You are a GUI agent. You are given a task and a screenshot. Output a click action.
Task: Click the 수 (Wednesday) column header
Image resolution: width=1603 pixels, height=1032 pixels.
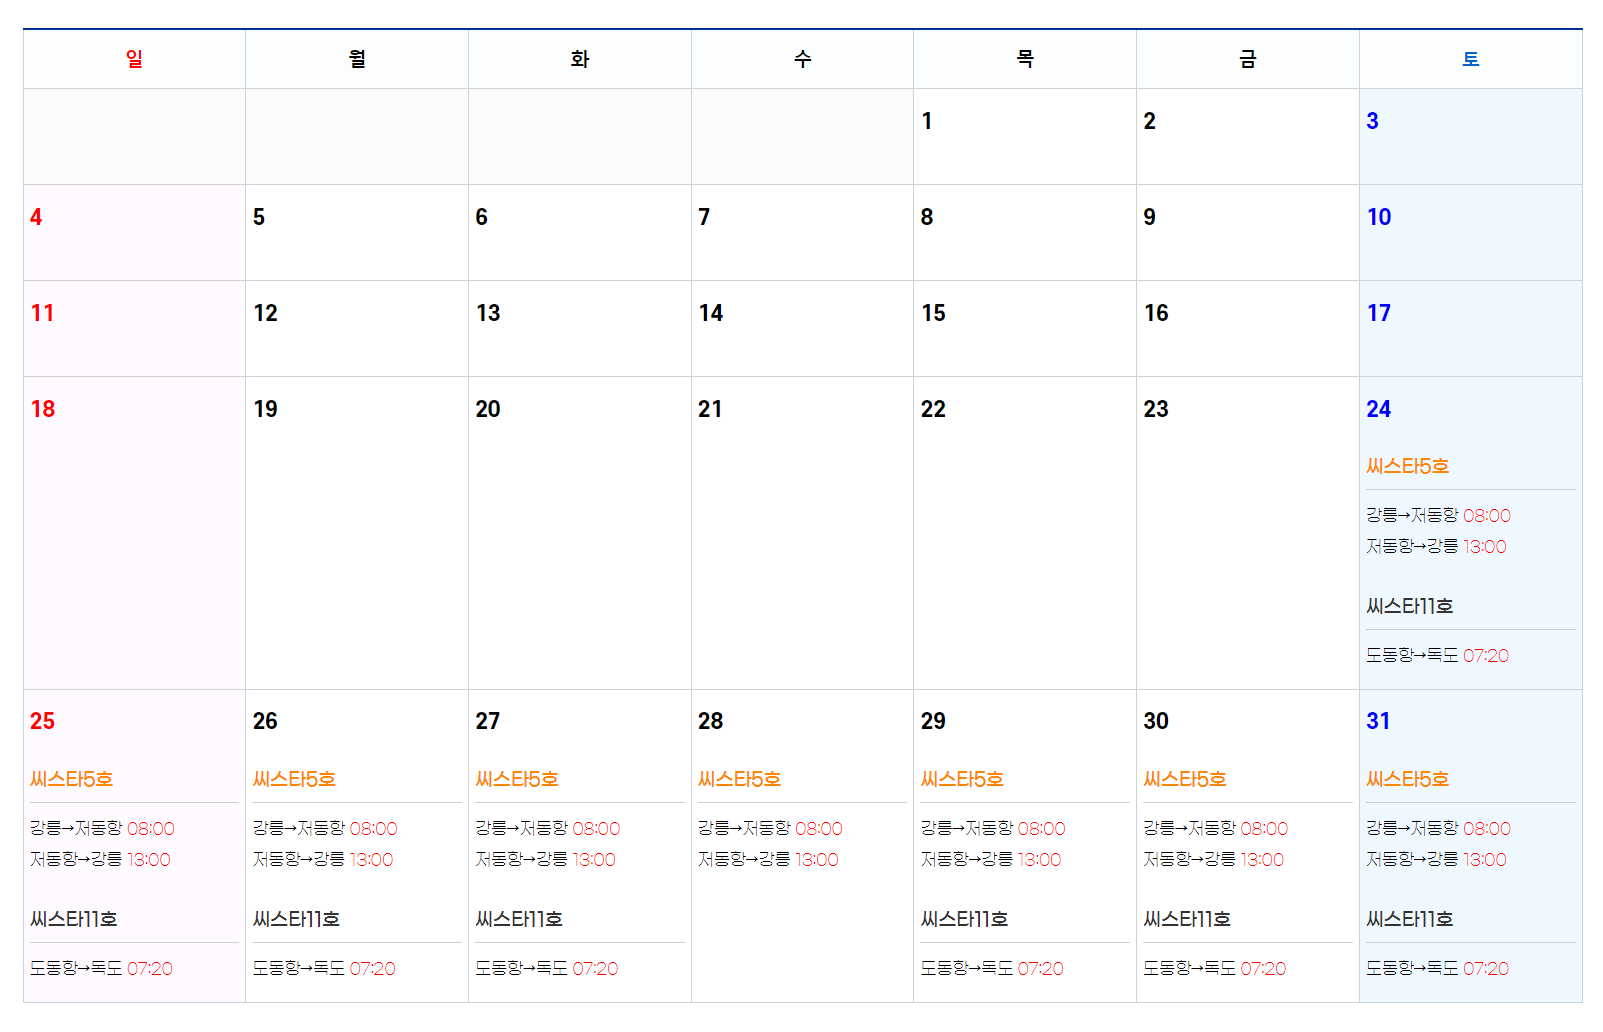(x=802, y=59)
